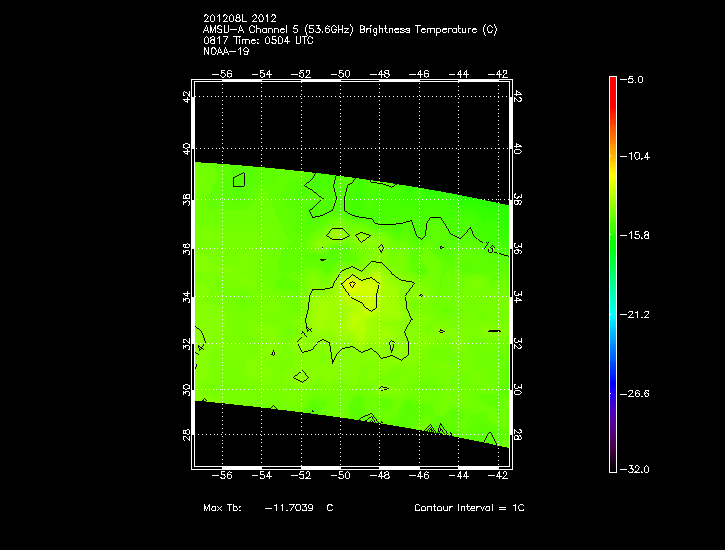The height and width of the screenshot is (550, 725).
Task: Click the -21.2 color bar tick label
Action: (639, 314)
